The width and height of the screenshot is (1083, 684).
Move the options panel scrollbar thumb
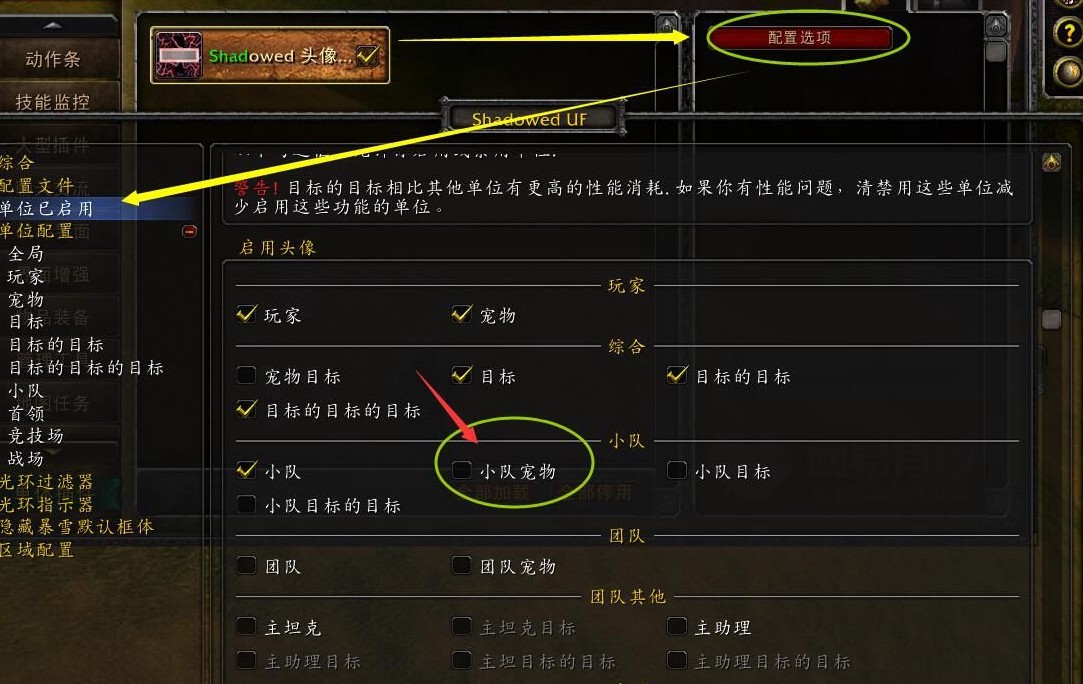tap(1051, 319)
